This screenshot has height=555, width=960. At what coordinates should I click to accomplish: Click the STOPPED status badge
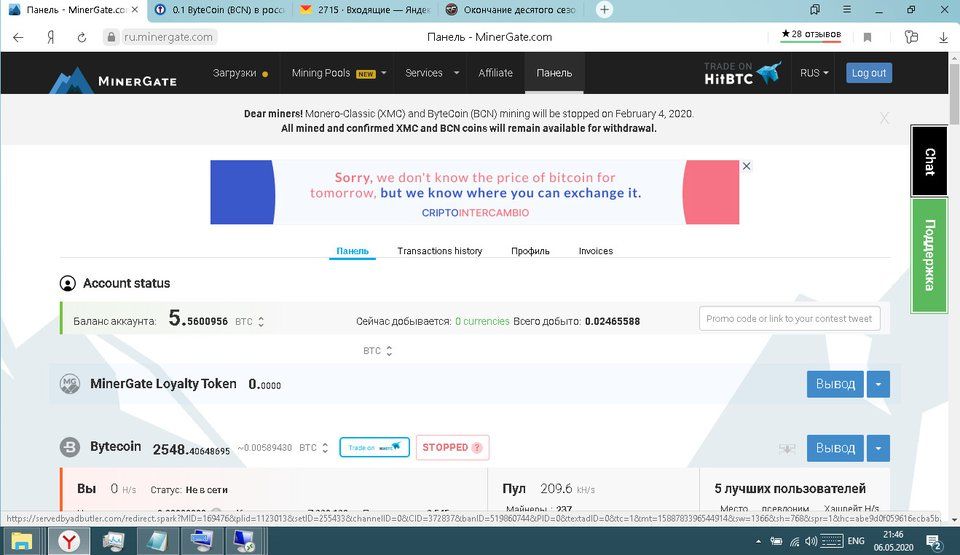tap(452, 447)
